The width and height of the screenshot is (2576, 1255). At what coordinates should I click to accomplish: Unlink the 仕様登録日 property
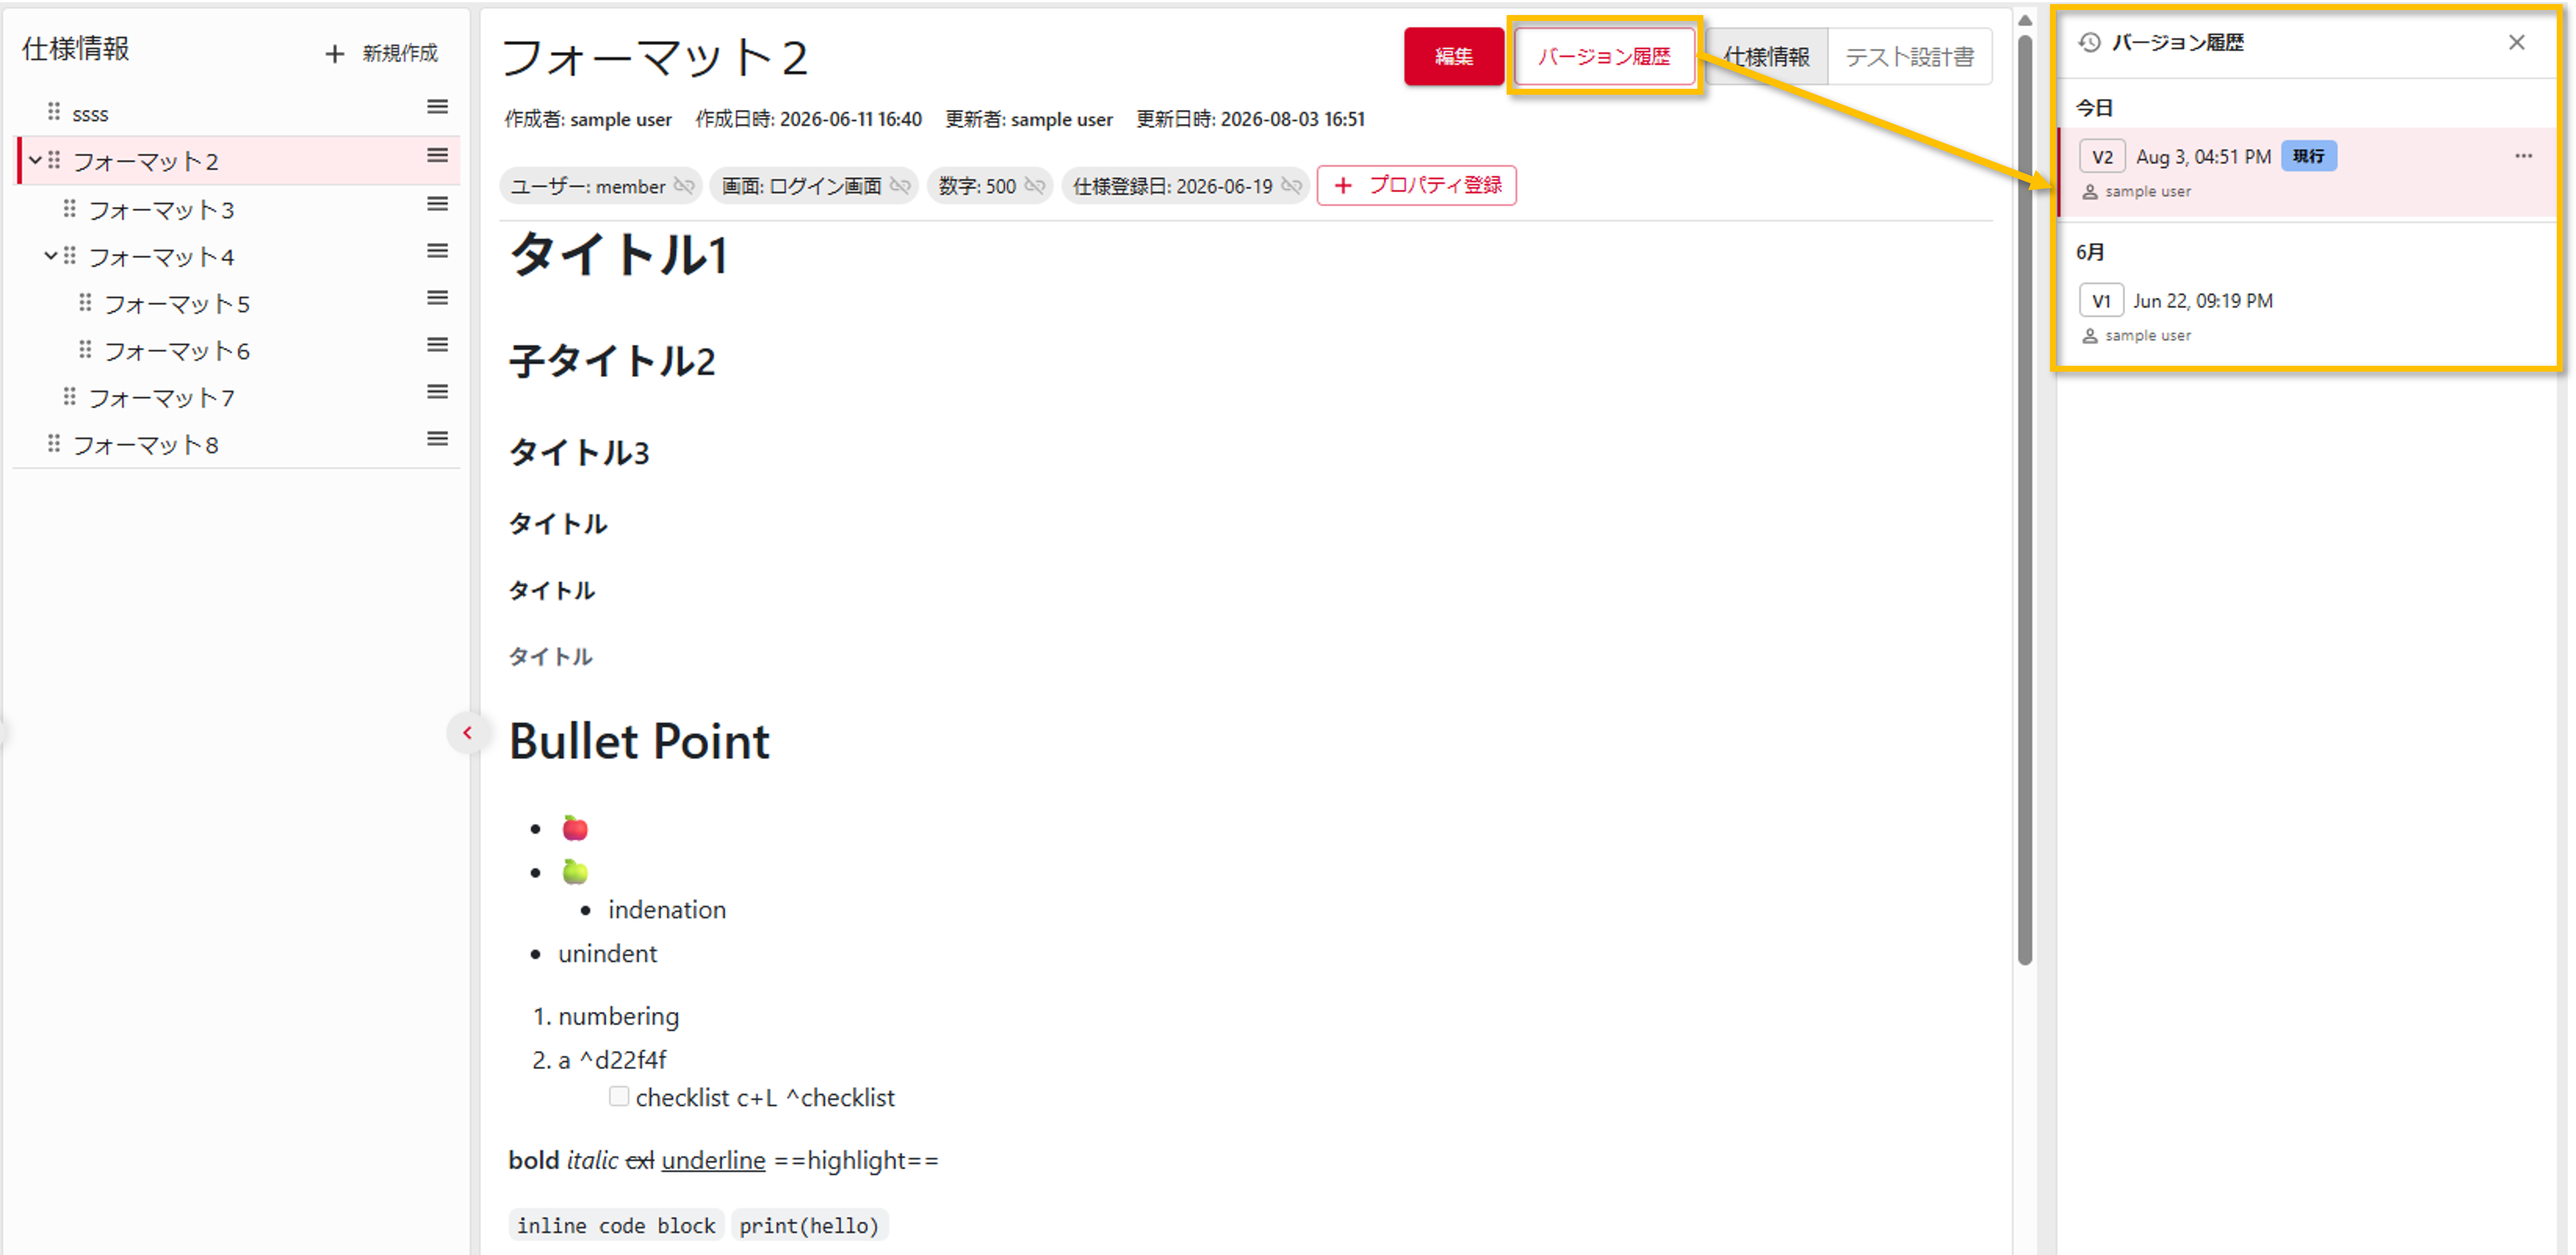tap(1292, 186)
